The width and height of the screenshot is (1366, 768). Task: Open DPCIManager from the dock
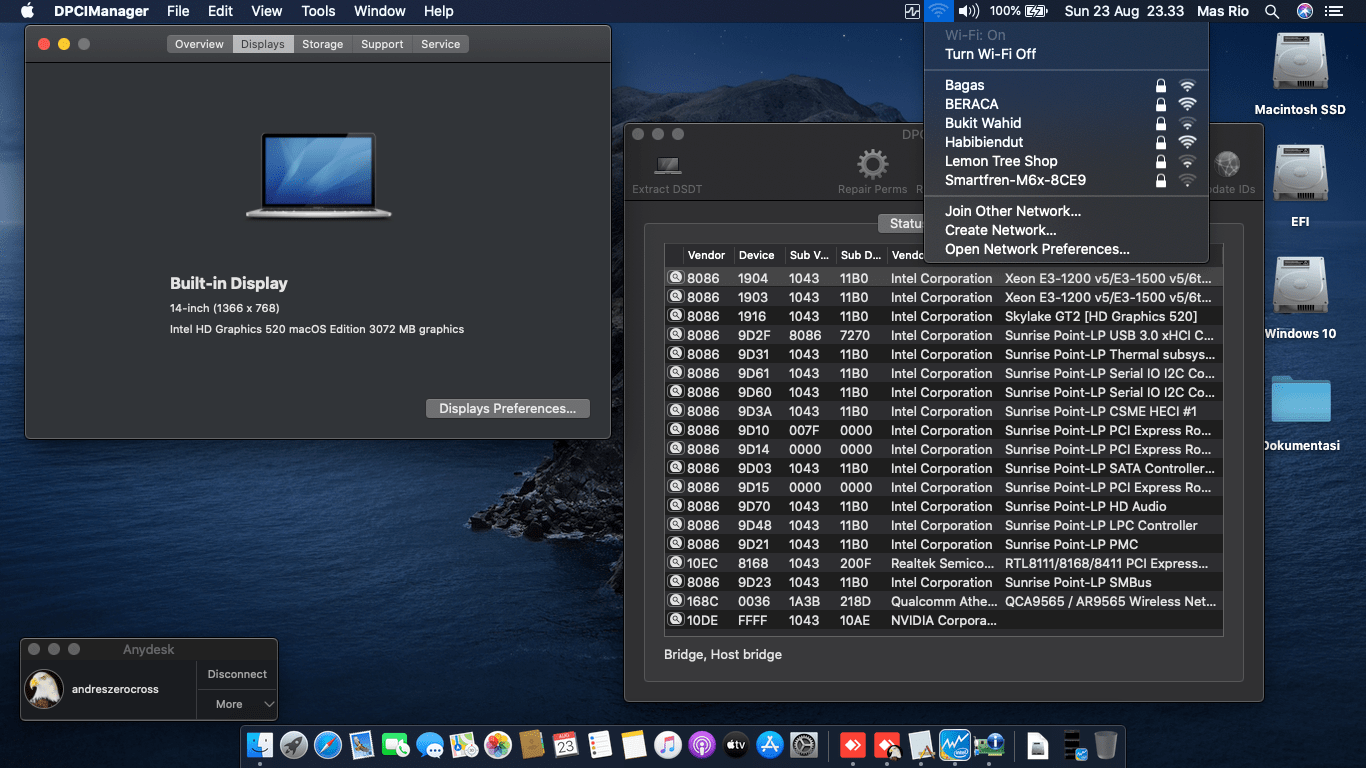989,745
